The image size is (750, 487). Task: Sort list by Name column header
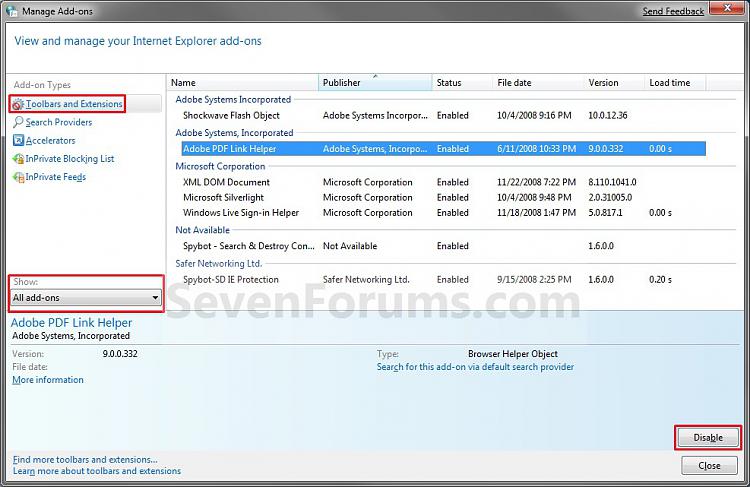point(243,82)
